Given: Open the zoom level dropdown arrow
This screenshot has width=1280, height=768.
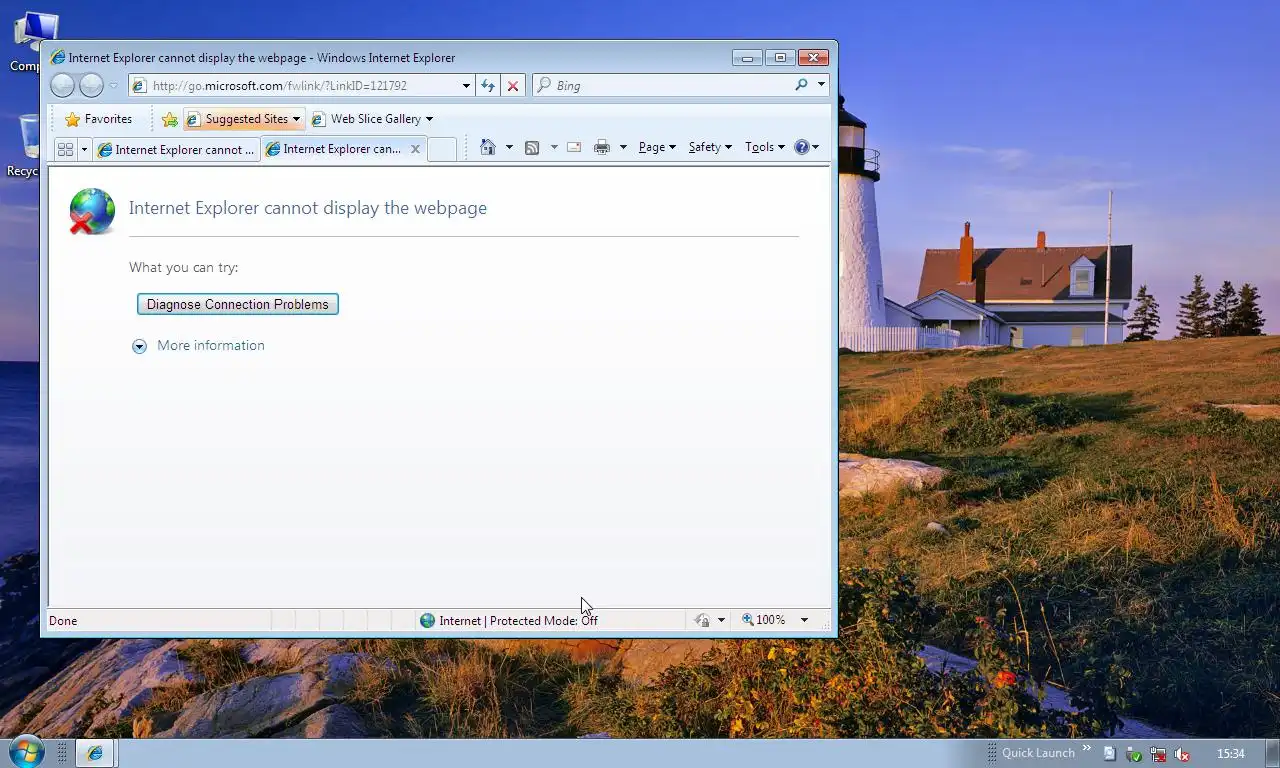Looking at the screenshot, I should click(x=804, y=620).
